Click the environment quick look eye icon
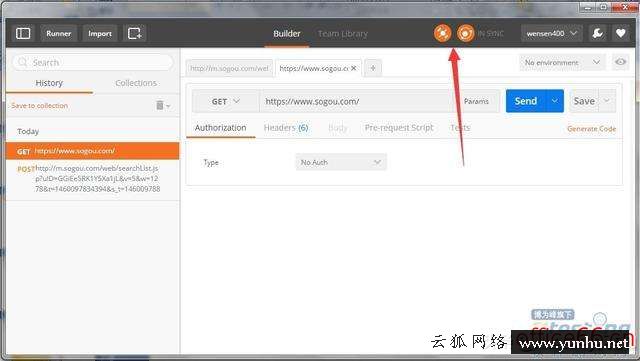This screenshot has height=361, width=640. coord(620,62)
